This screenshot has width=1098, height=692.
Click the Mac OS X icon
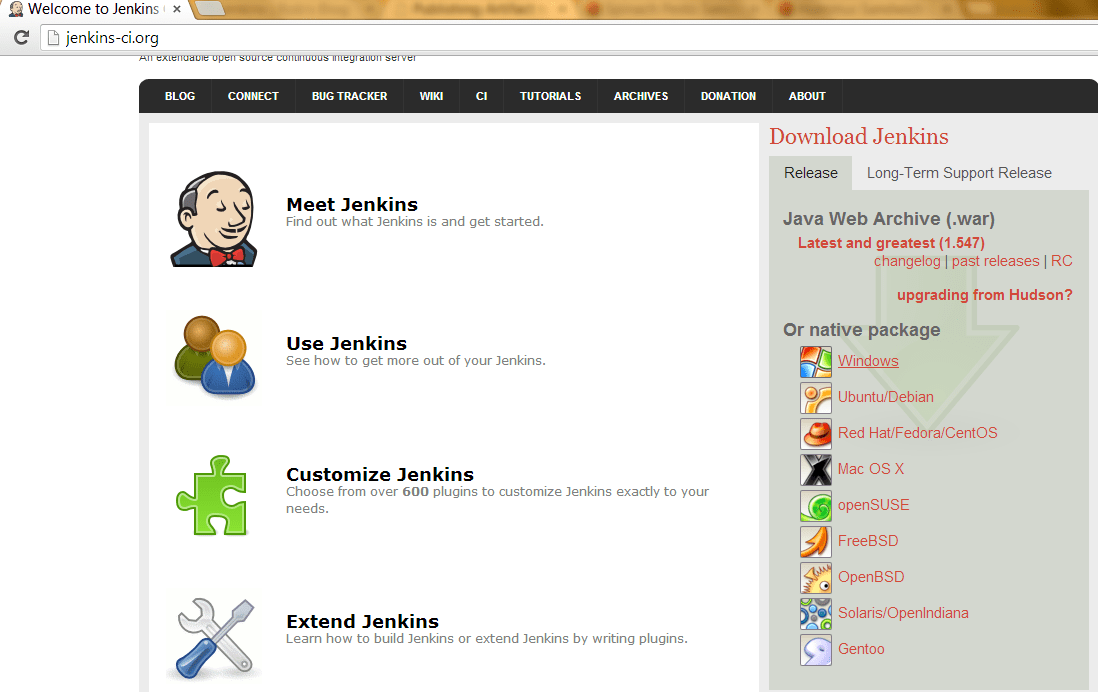point(816,469)
